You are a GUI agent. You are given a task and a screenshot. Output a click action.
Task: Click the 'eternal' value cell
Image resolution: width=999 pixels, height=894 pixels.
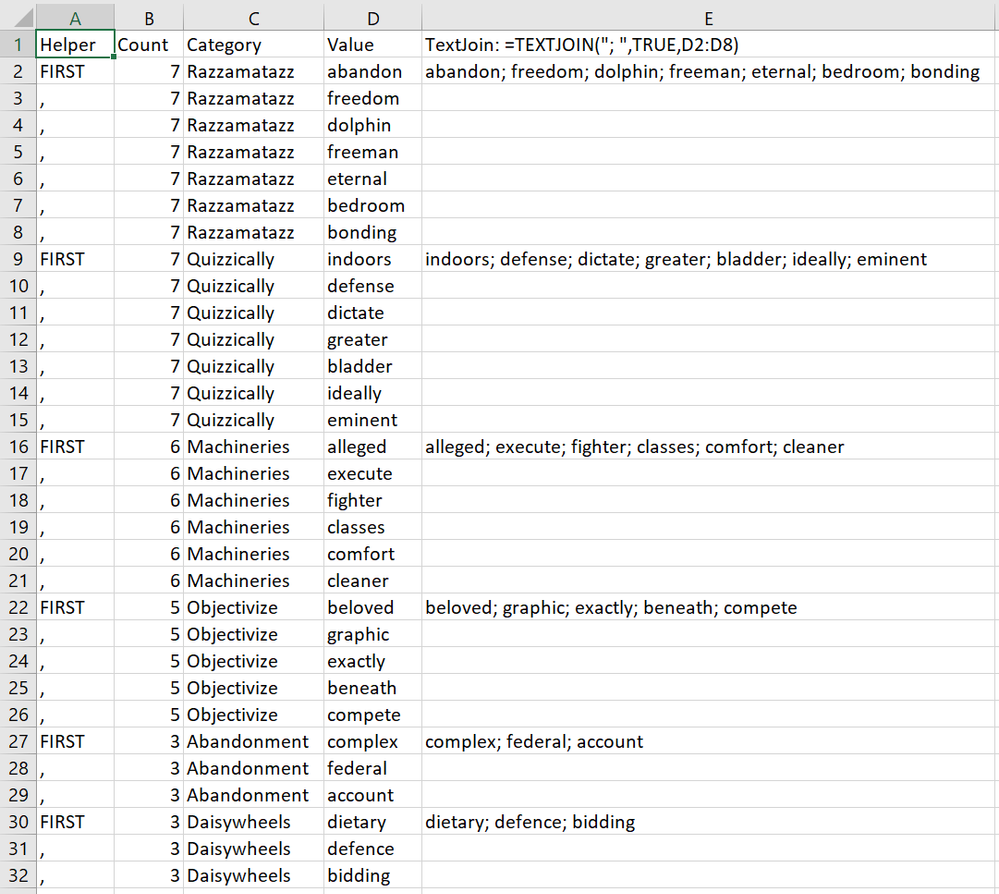pos(373,178)
